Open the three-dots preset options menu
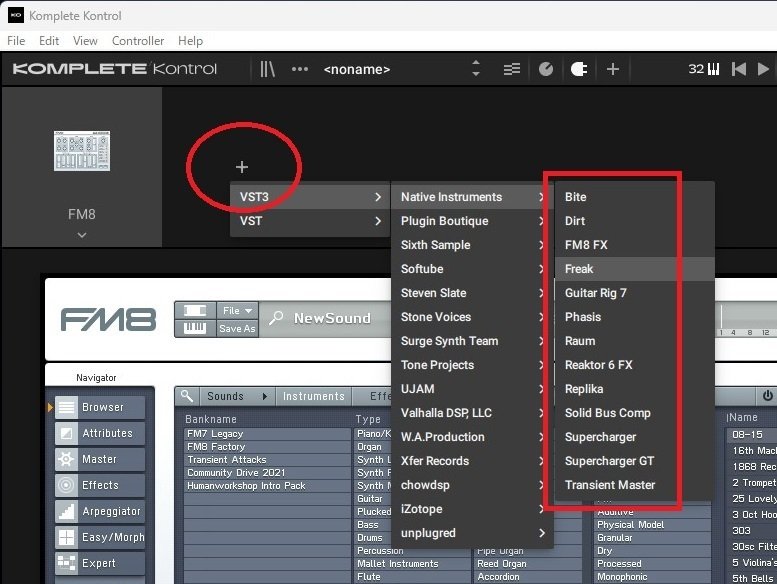The height and width of the screenshot is (584, 777). [300, 69]
